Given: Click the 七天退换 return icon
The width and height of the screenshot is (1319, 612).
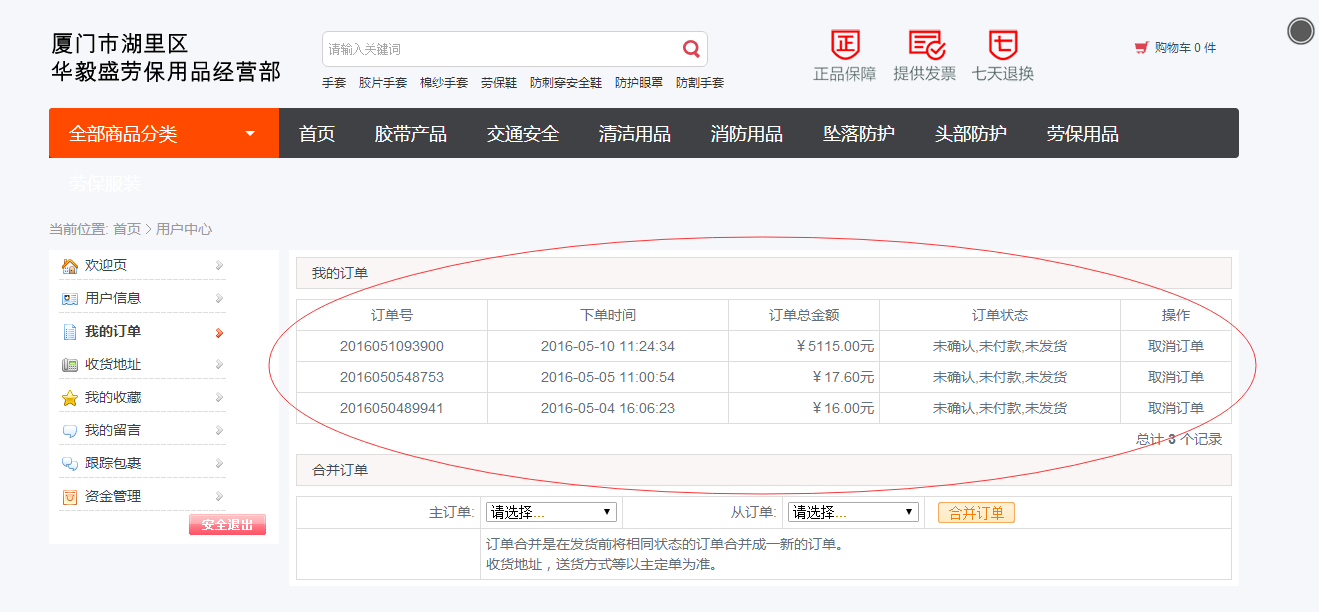Looking at the screenshot, I should click(x=1002, y=45).
